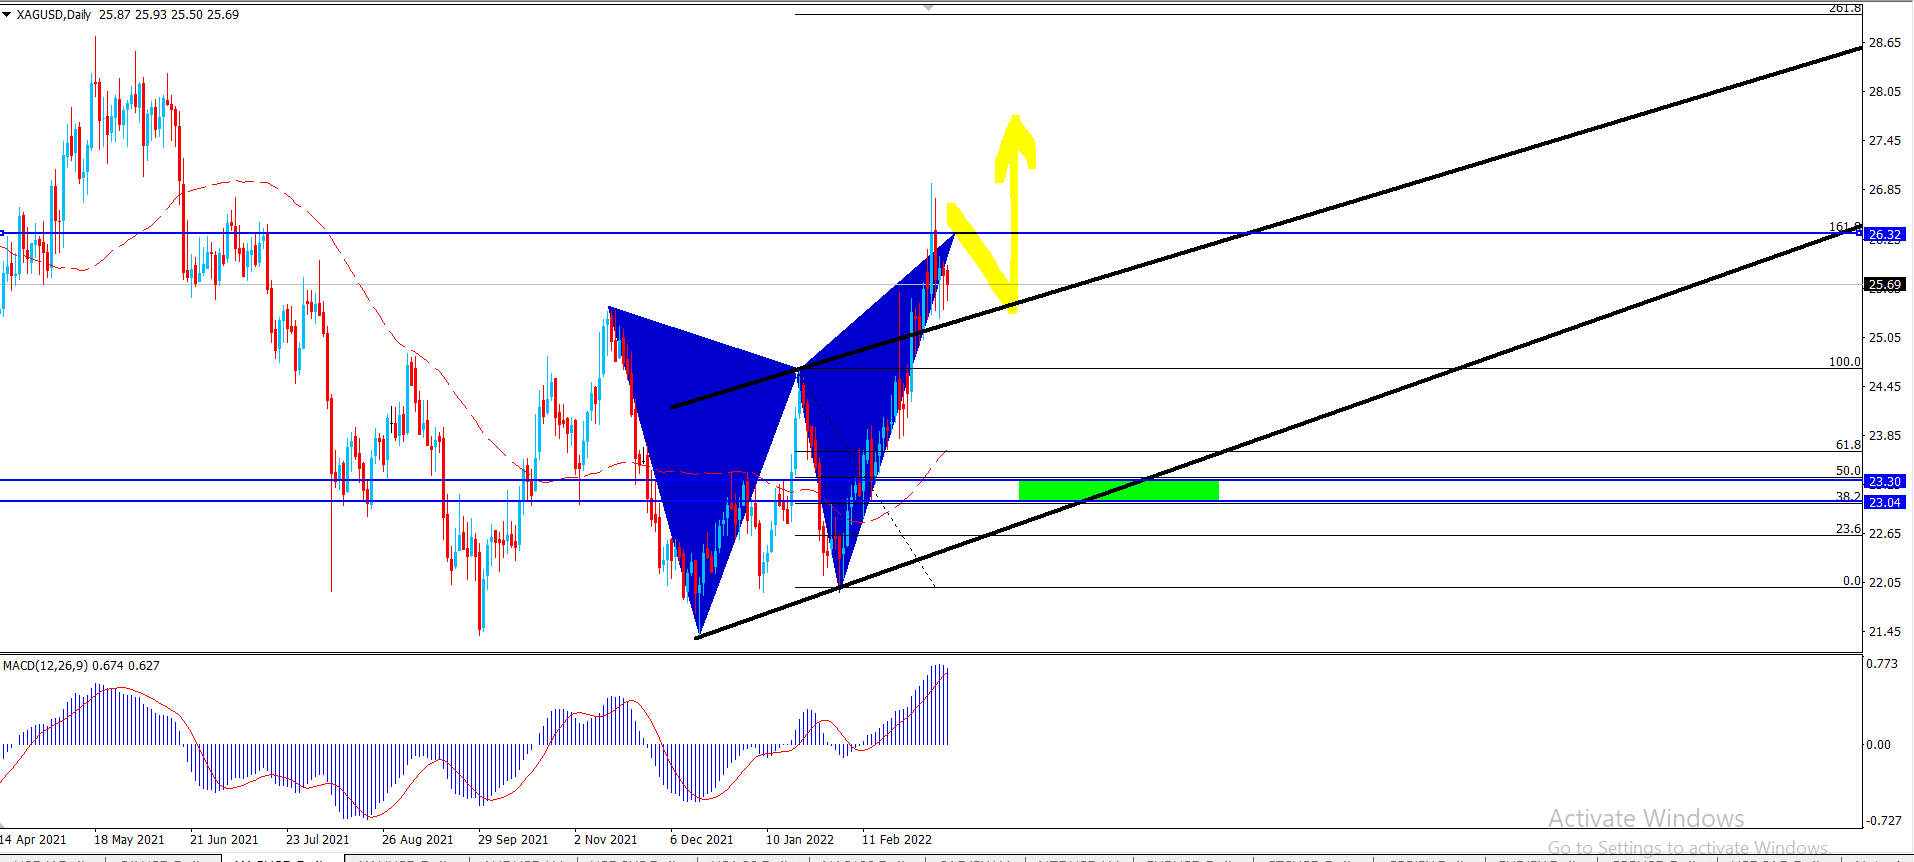
Task: Click the chart shift triangle marker at top
Action: 929,8
